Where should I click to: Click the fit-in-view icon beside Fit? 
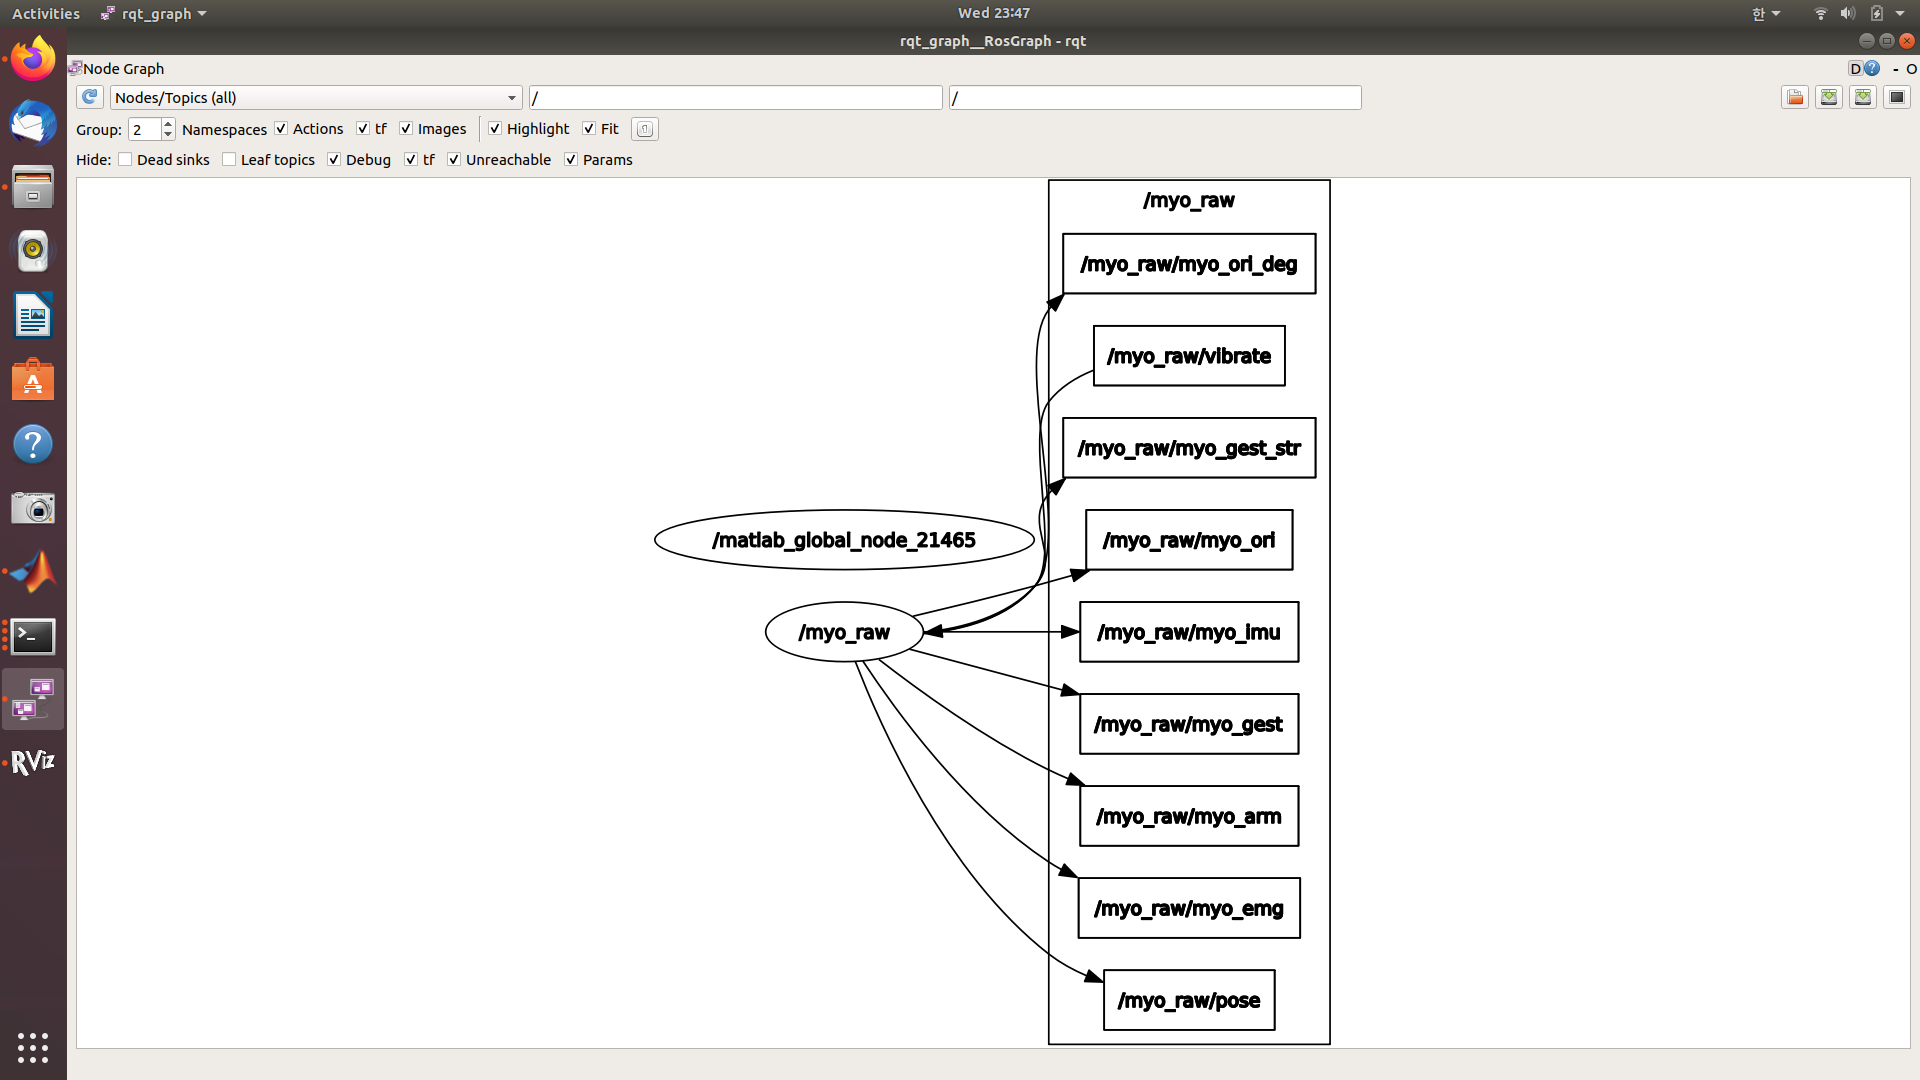tap(645, 129)
